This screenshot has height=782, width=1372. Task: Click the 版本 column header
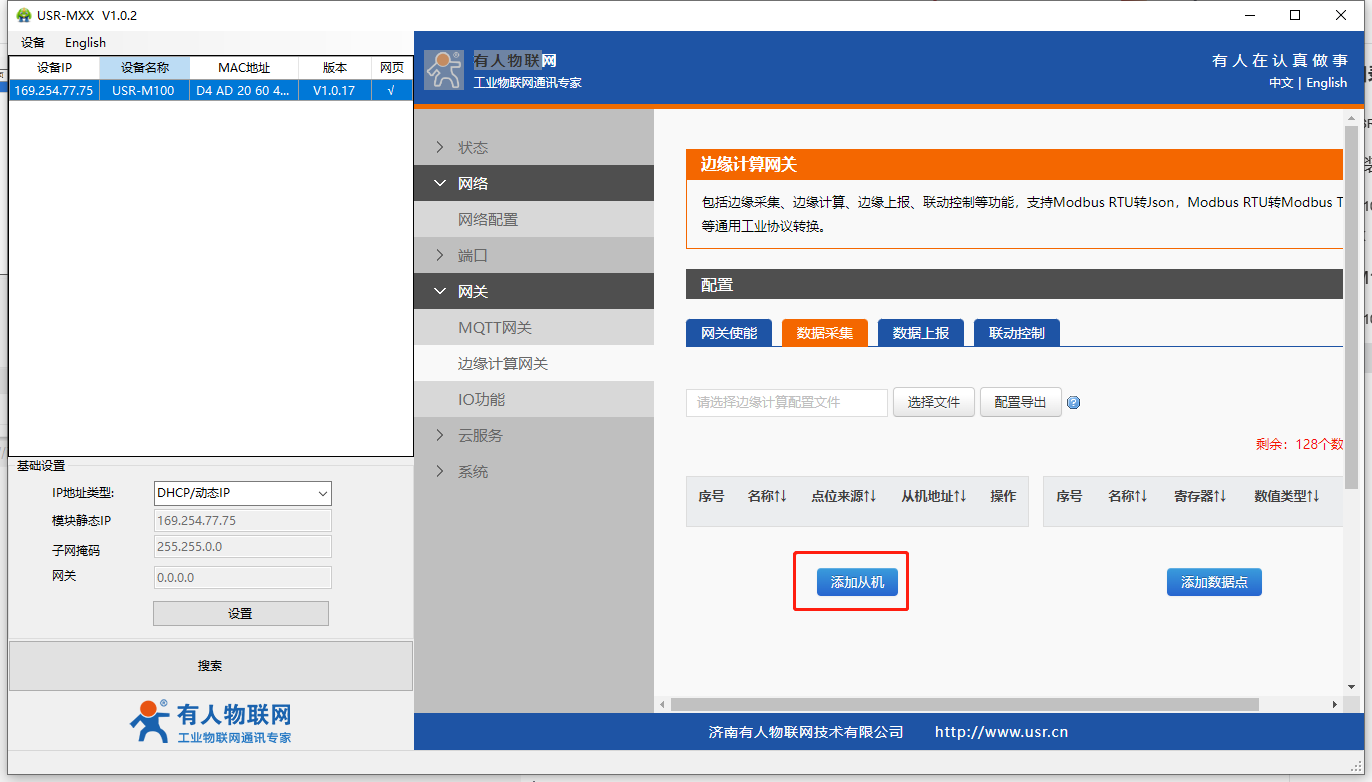point(335,68)
